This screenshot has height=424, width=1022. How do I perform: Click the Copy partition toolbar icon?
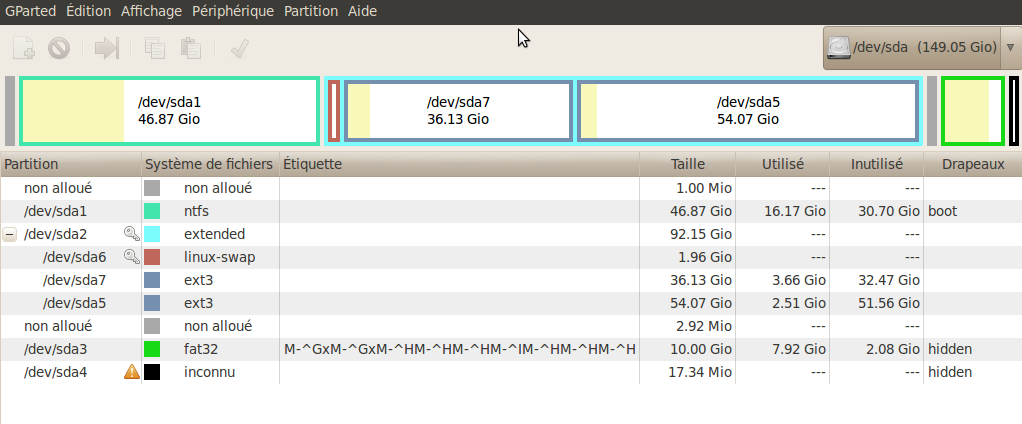point(155,48)
